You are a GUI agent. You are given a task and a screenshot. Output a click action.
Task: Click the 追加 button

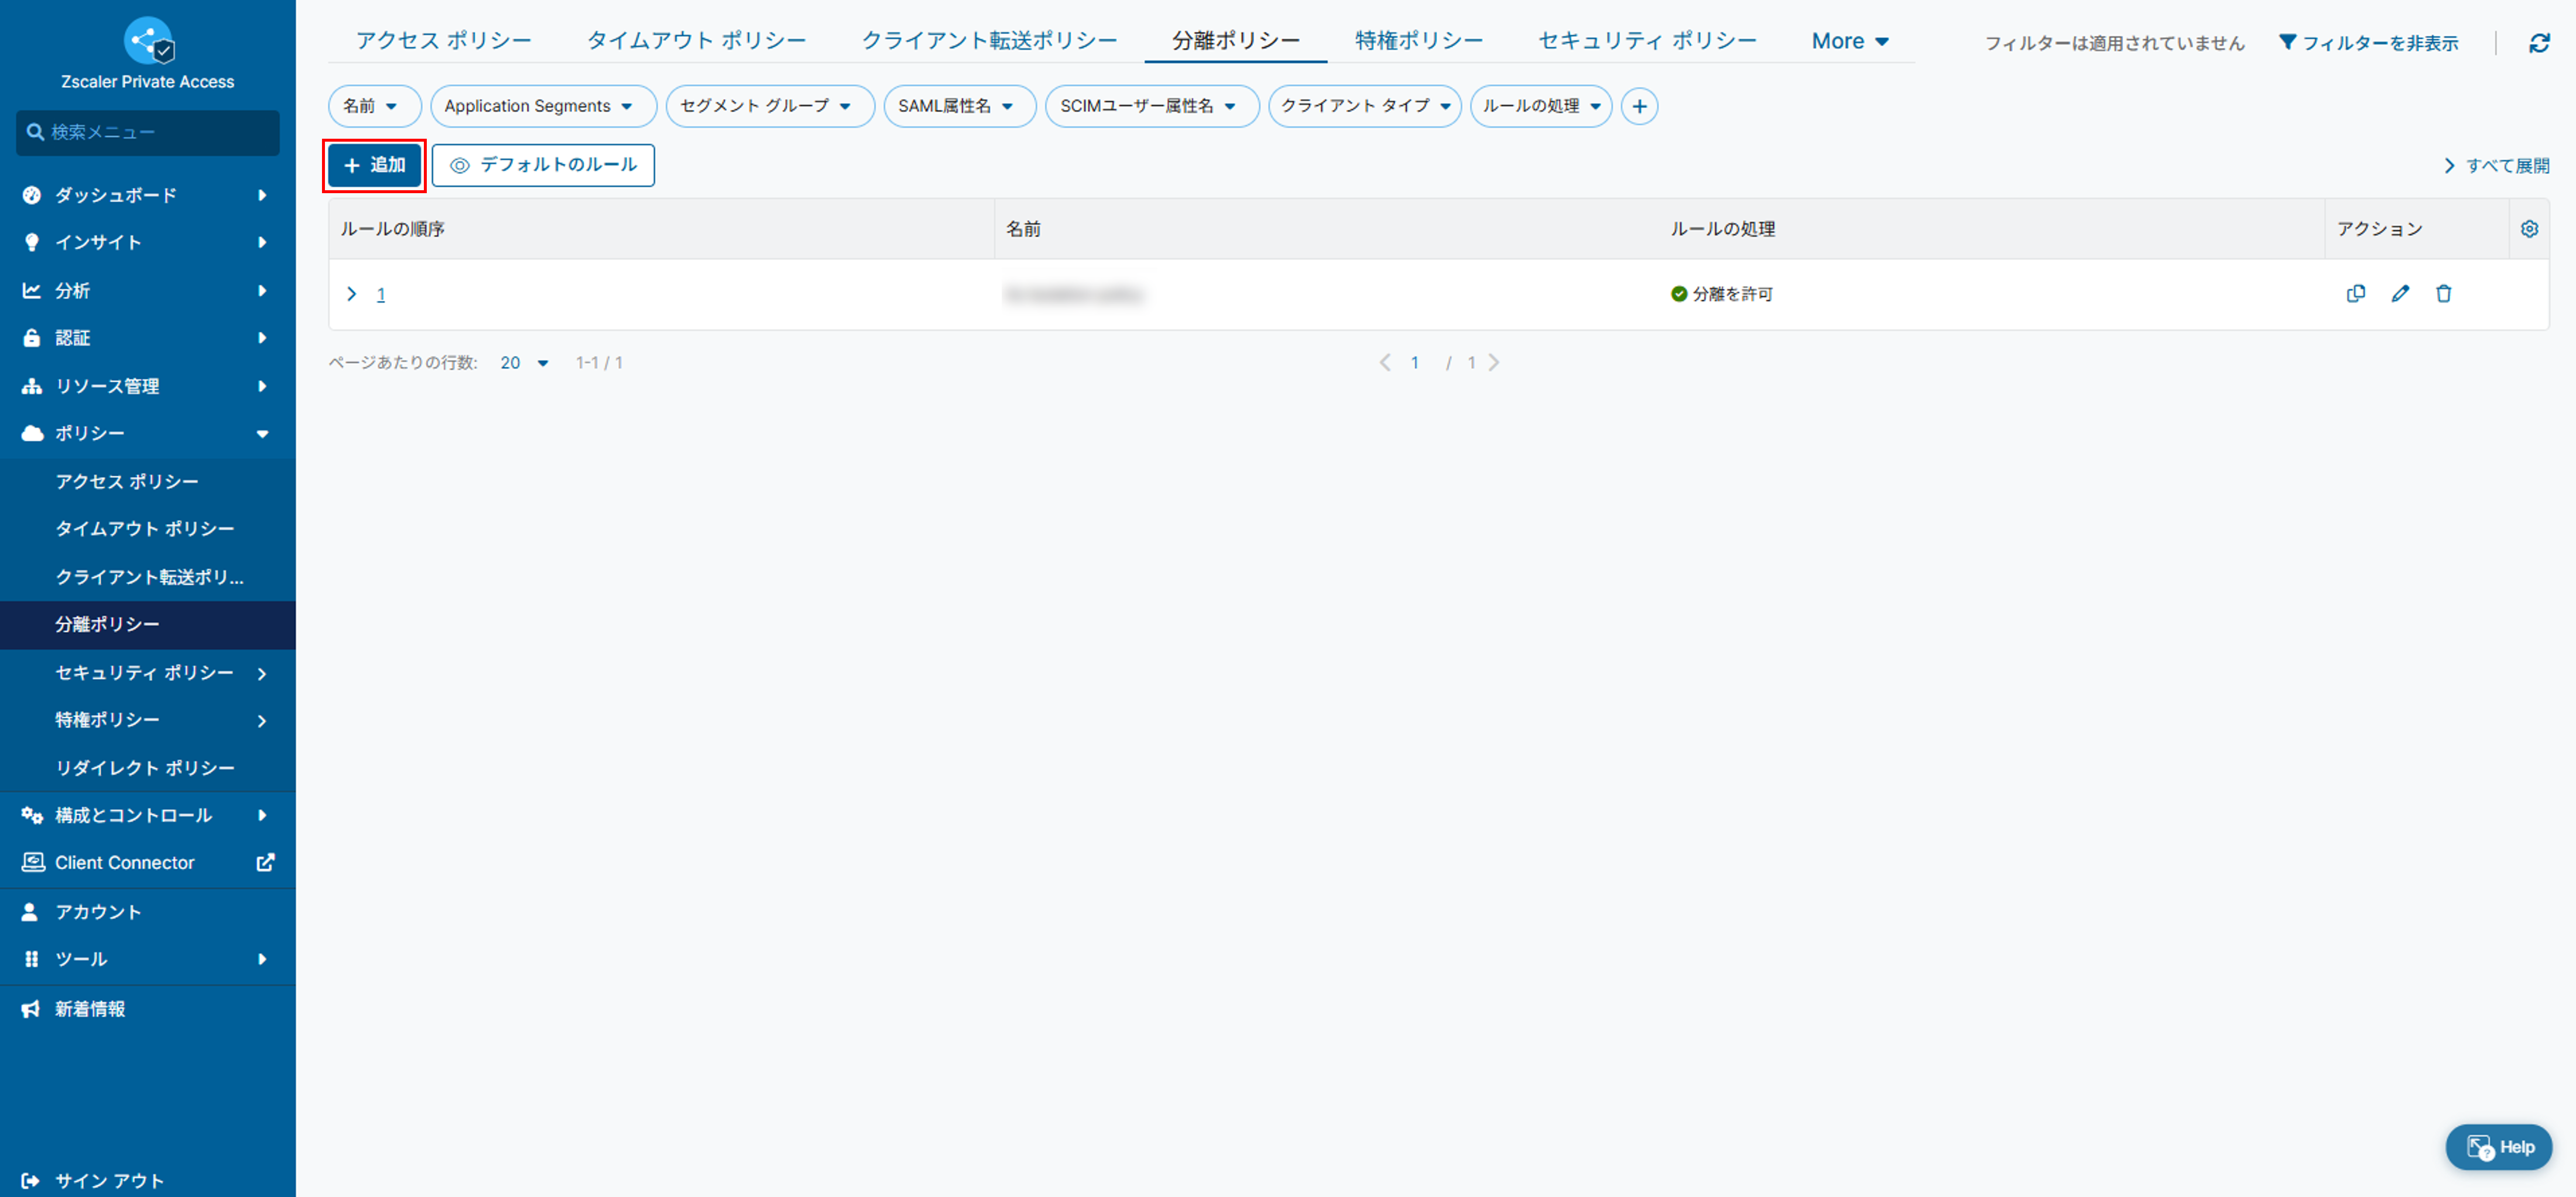pyautogui.click(x=375, y=165)
